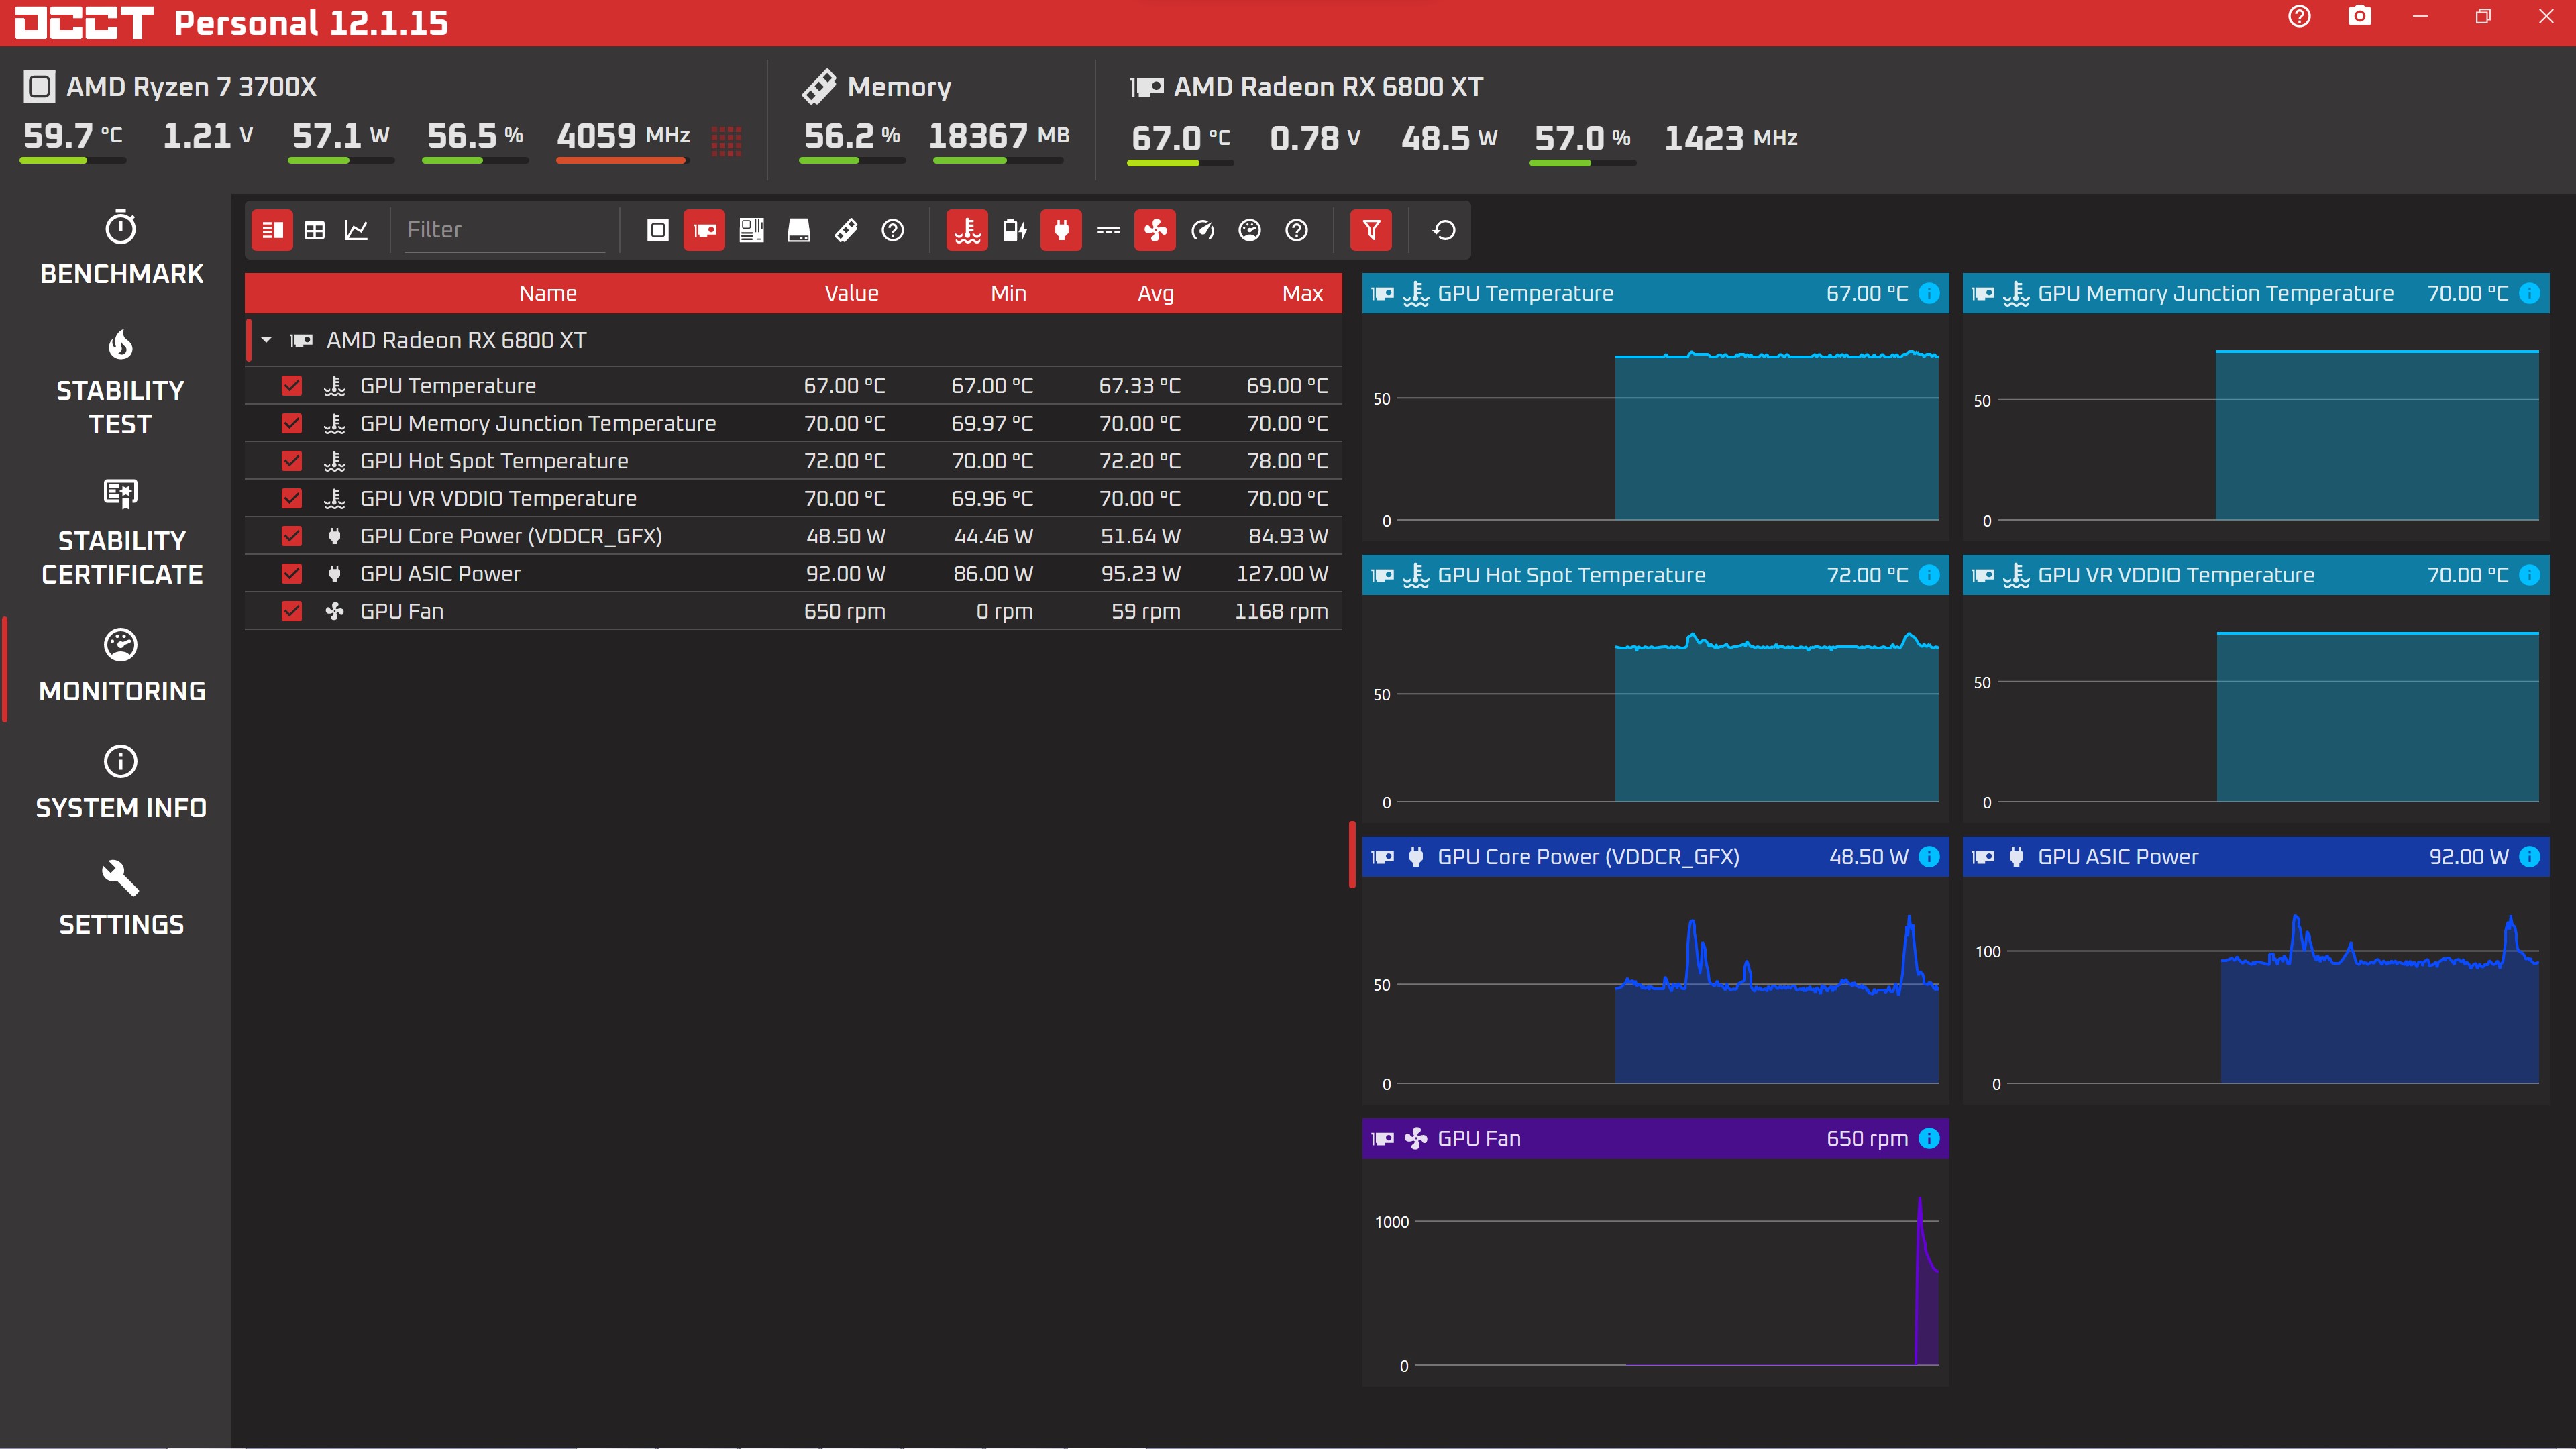Open the Benchmark section
The height and width of the screenshot is (1449, 2576).
click(x=121, y=248)
